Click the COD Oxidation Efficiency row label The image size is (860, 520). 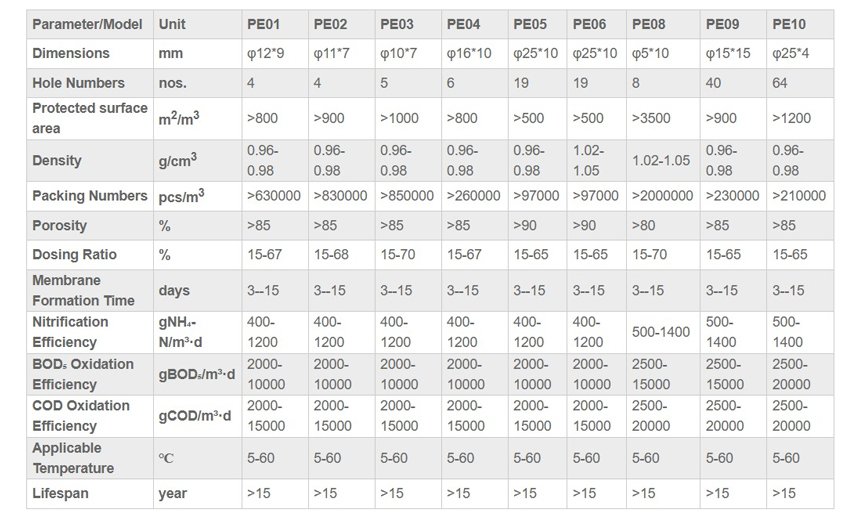81,416
